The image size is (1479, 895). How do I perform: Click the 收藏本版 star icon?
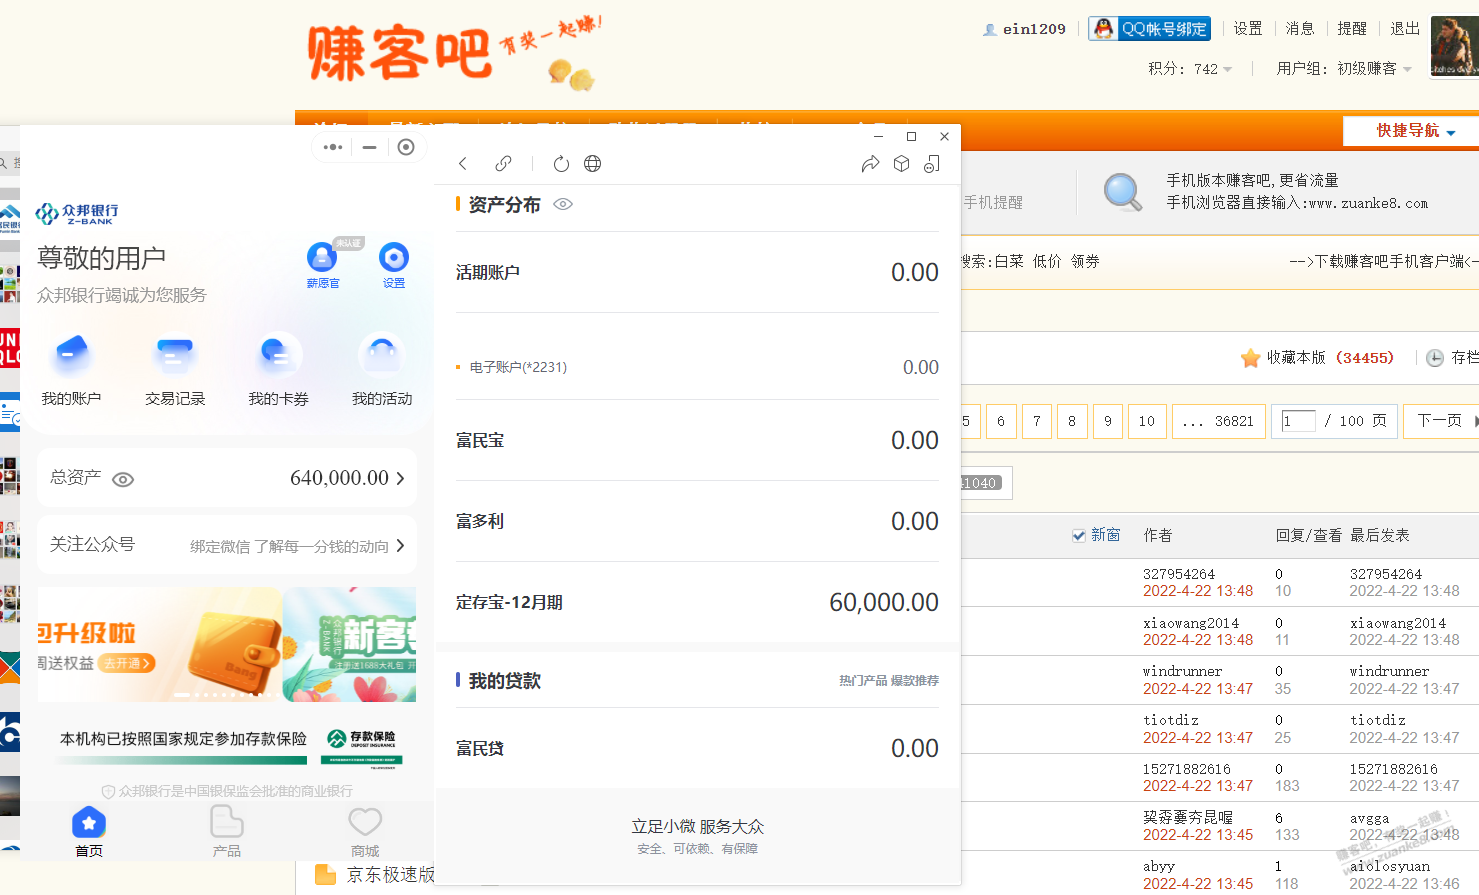pyautogui.click(x=1250, y=358)
